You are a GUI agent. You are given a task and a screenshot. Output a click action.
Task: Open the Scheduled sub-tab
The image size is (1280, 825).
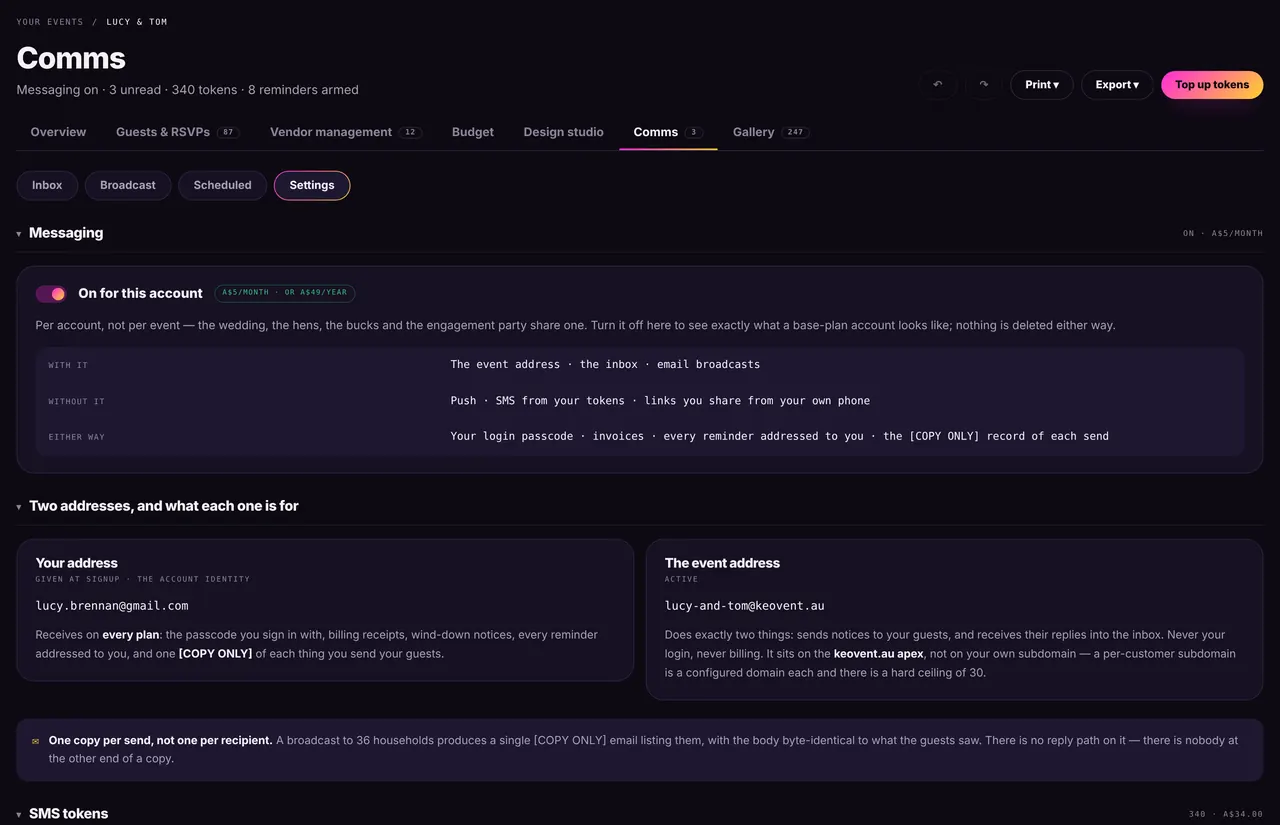click(x=222, y=185)
